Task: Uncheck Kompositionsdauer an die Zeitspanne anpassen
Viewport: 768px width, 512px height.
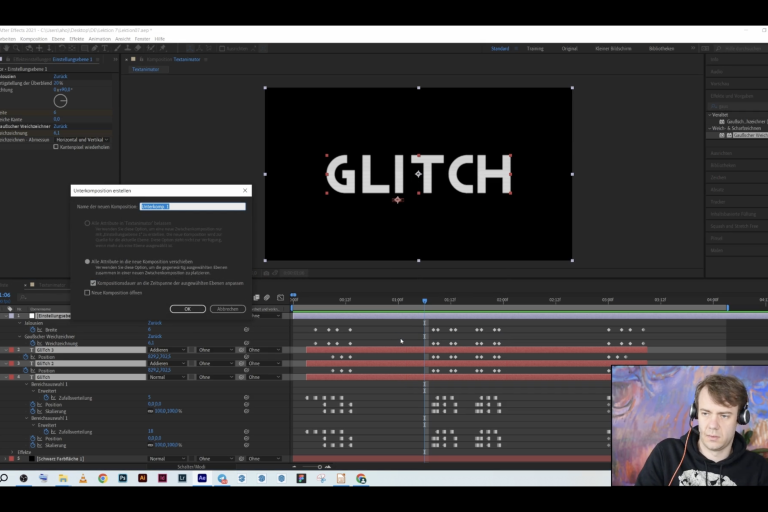Action: pos(94,283)
